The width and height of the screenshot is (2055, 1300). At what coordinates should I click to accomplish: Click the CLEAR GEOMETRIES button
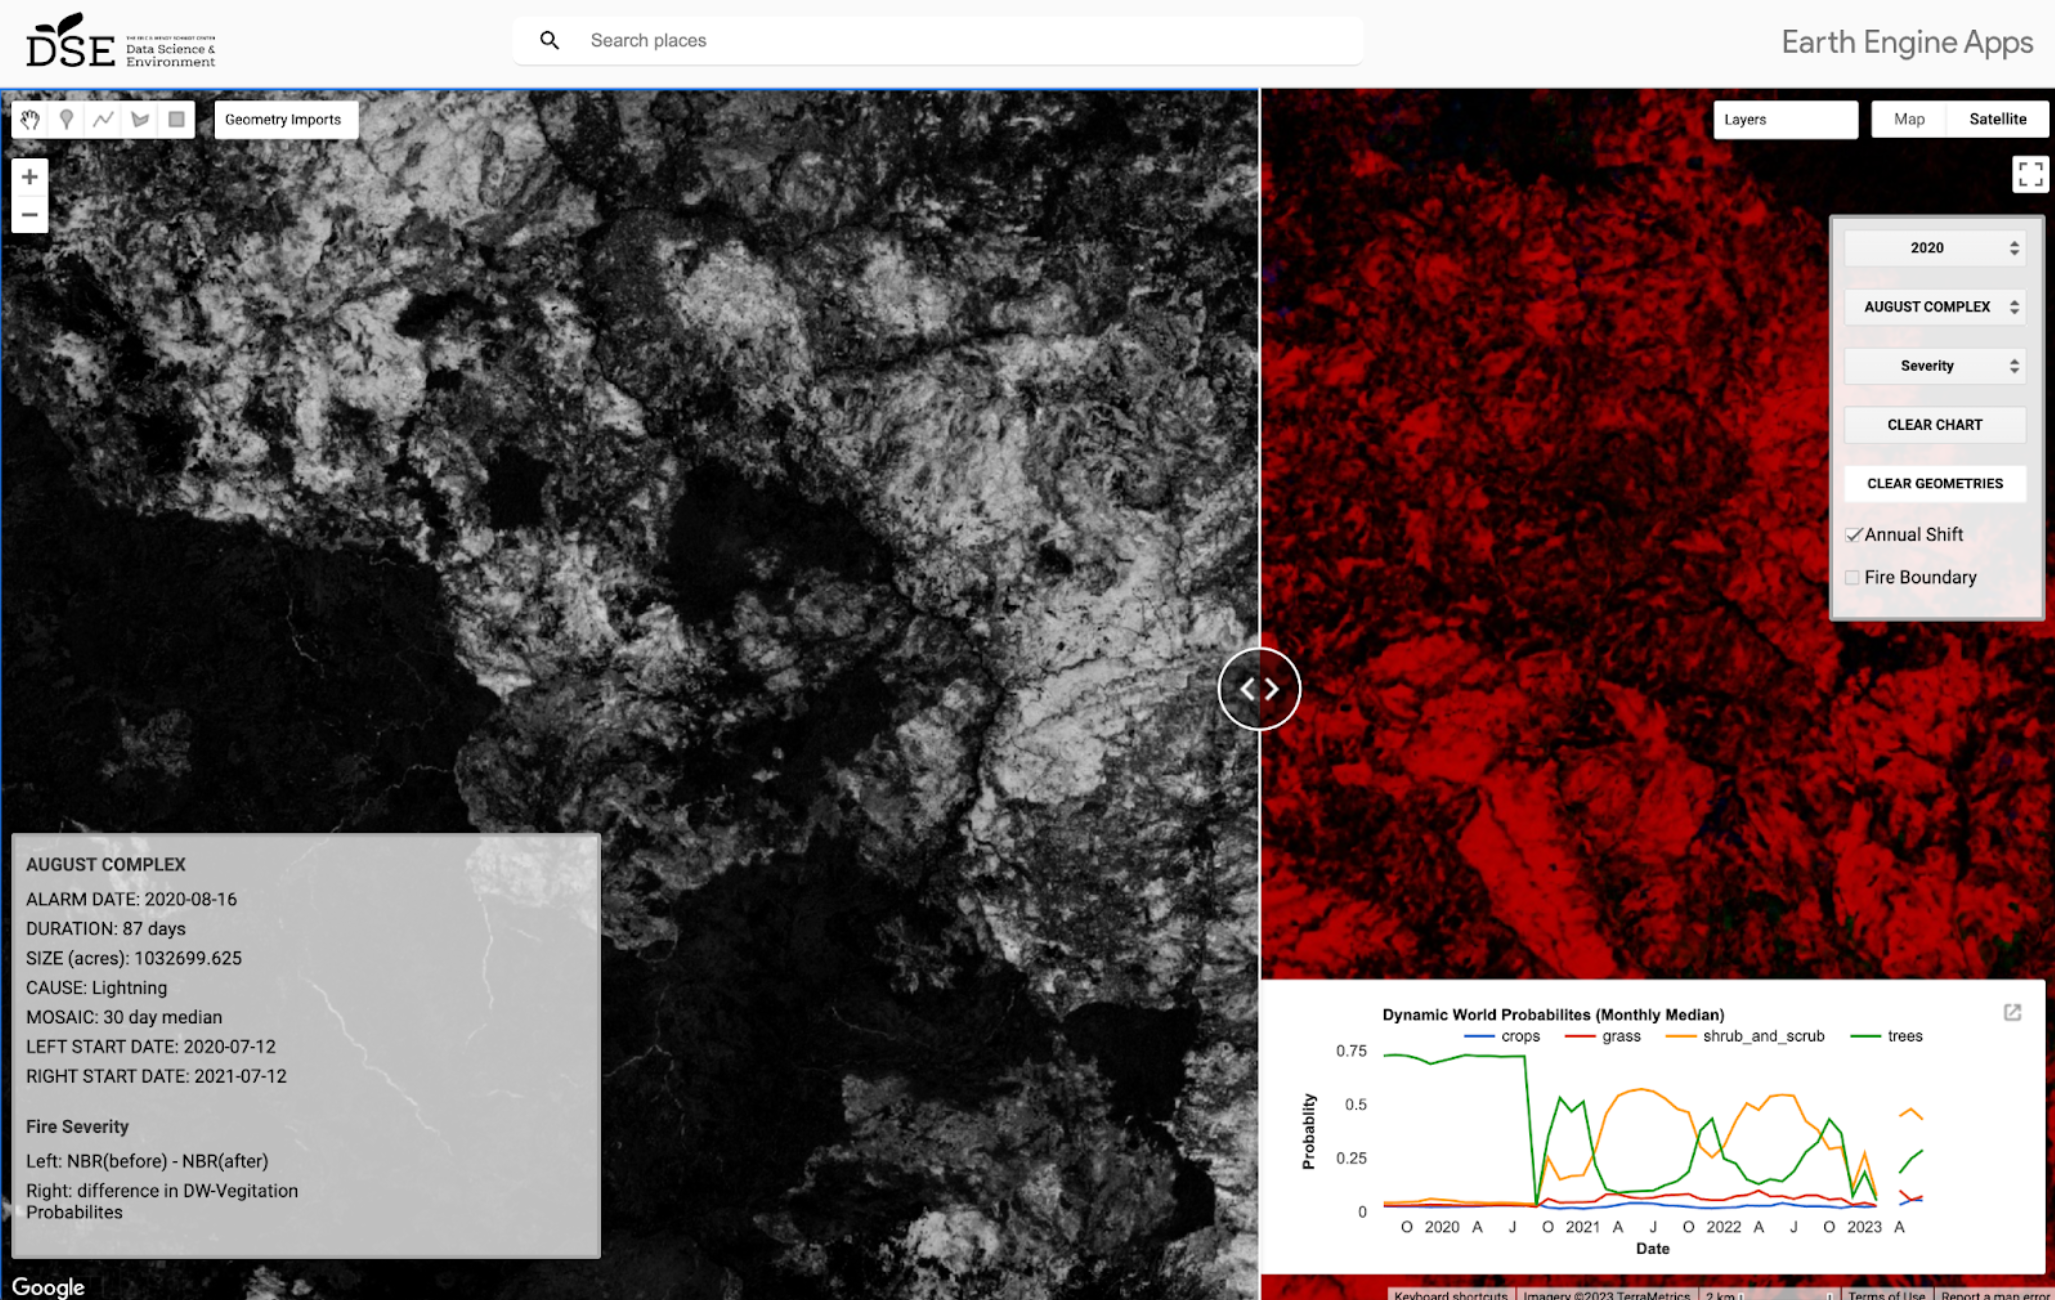click(x=1935, y=484)
